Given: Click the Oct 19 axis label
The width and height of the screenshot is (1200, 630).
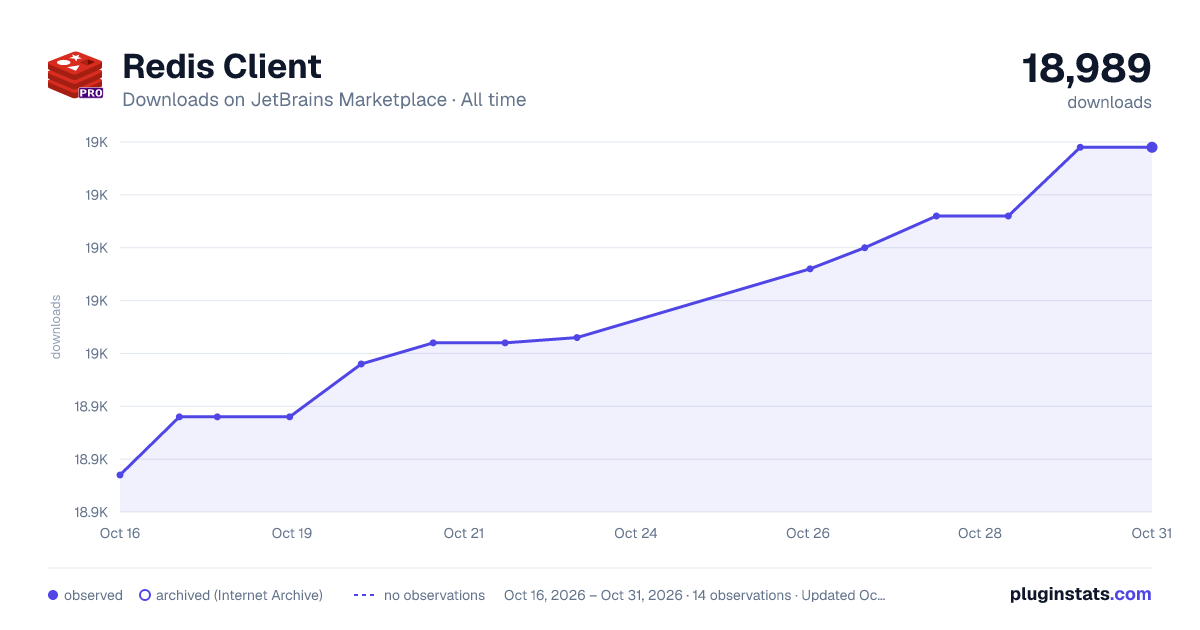Looking at the screenshot, I should [292, 533].
